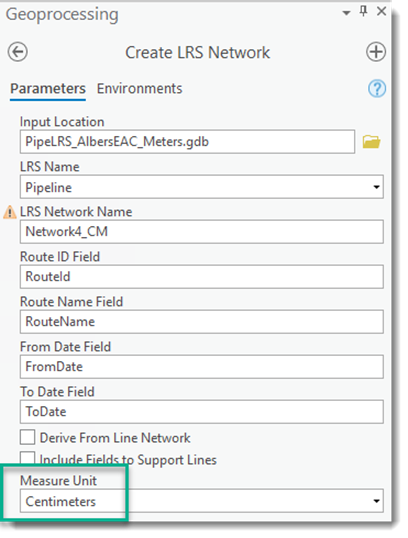Toggle the Geoprocessing pane pin icon
Screen dimensions: 408x538
pos(363,11)
